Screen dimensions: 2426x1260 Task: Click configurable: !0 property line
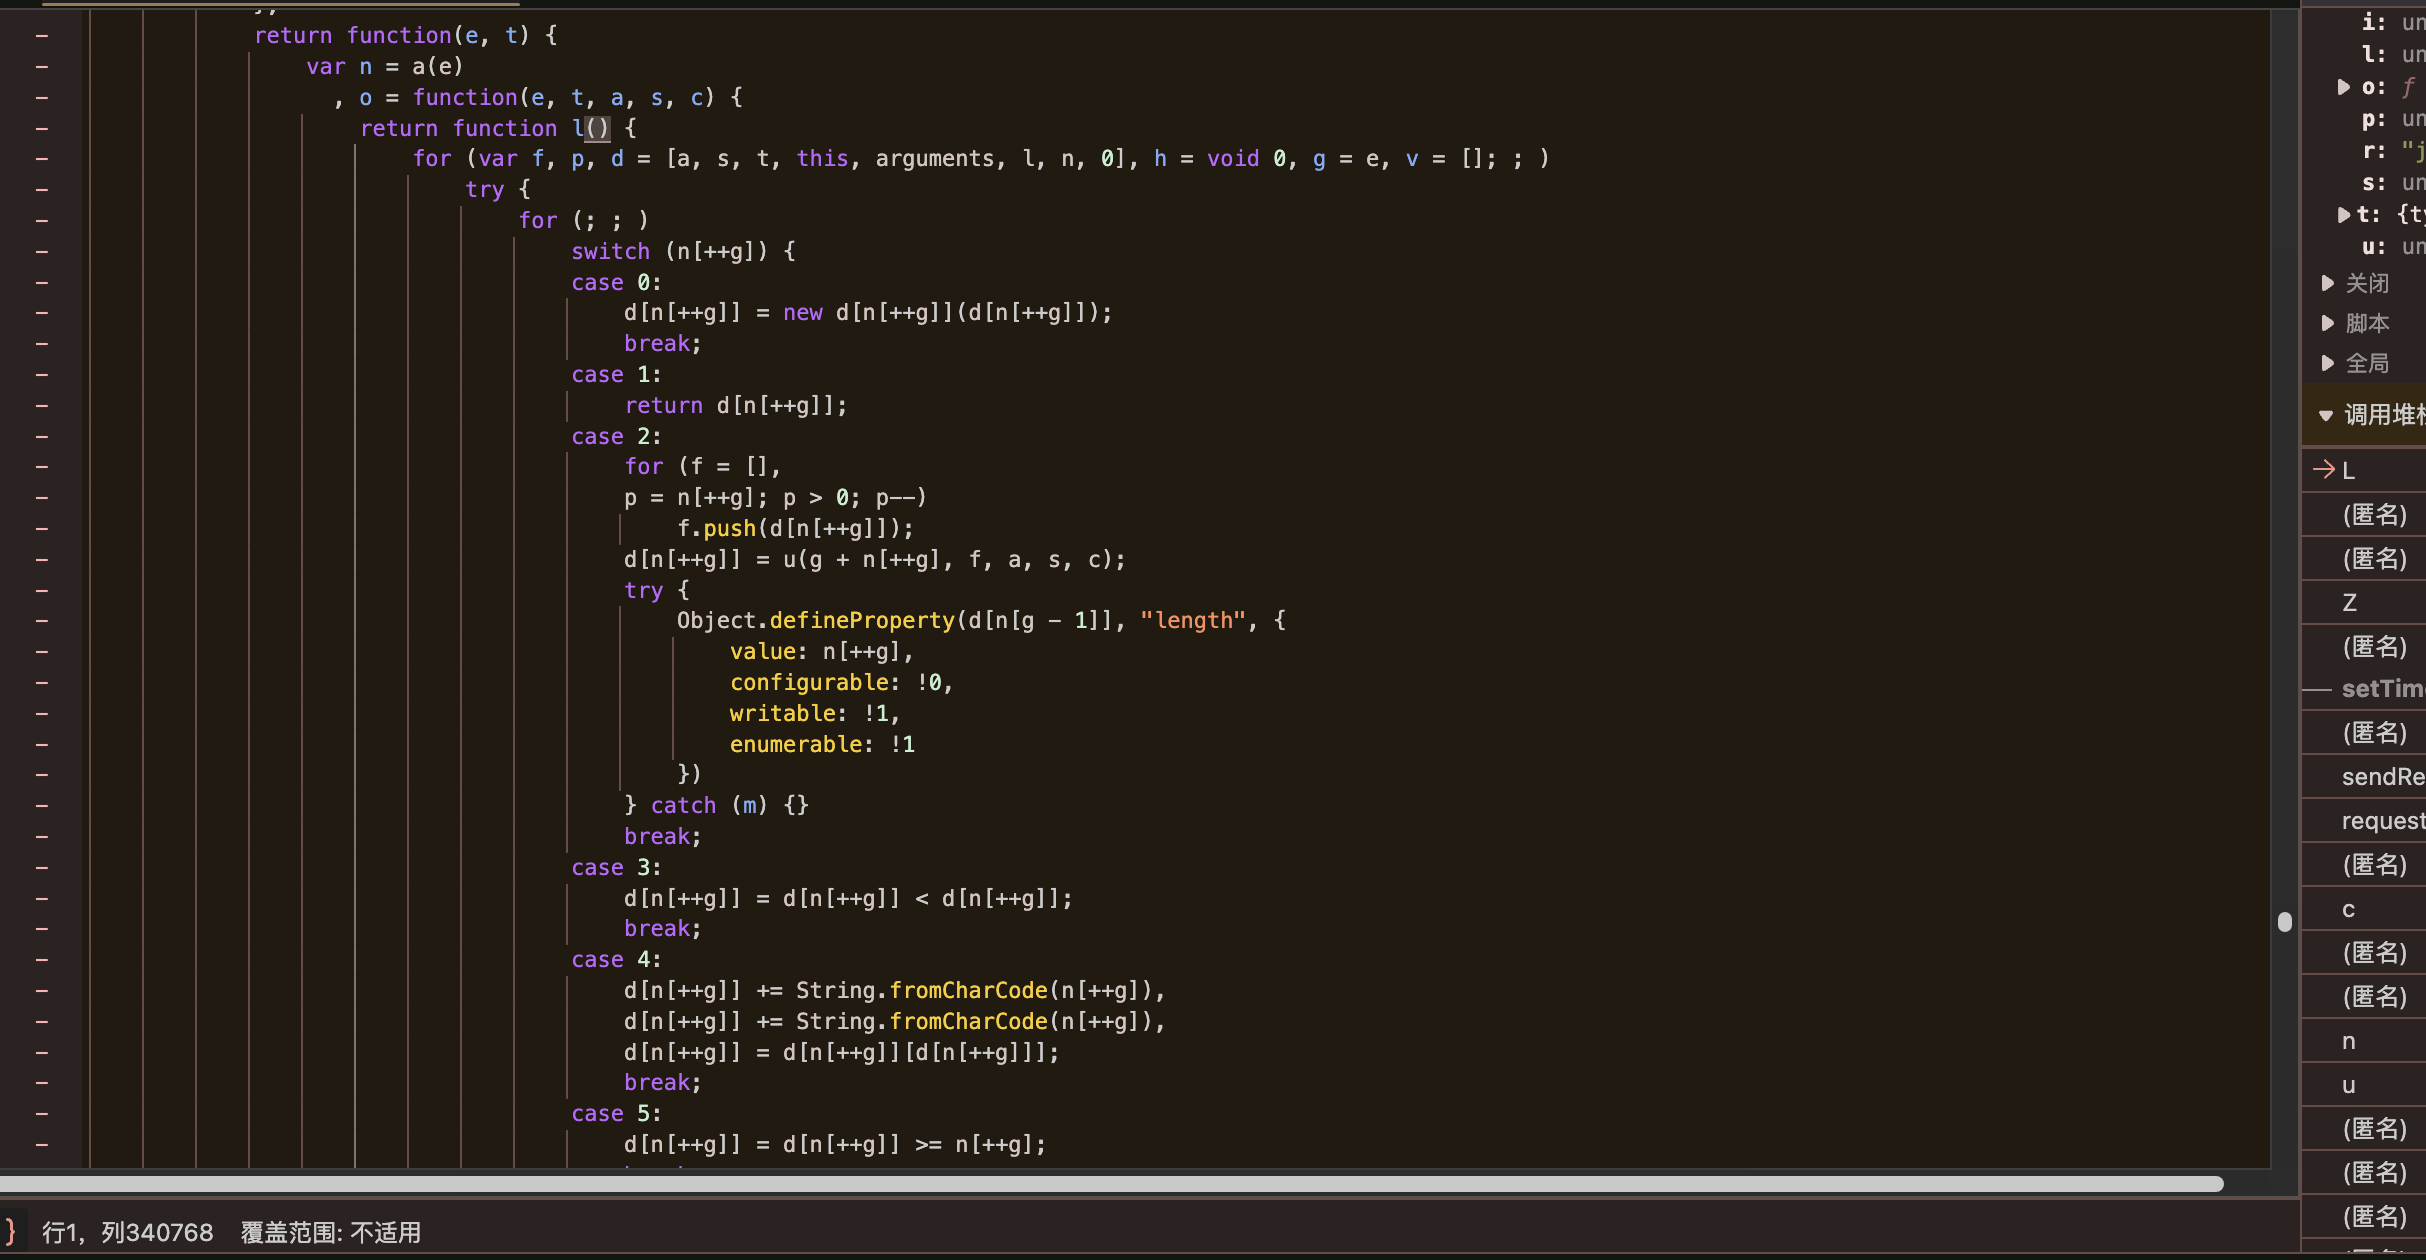841,682
